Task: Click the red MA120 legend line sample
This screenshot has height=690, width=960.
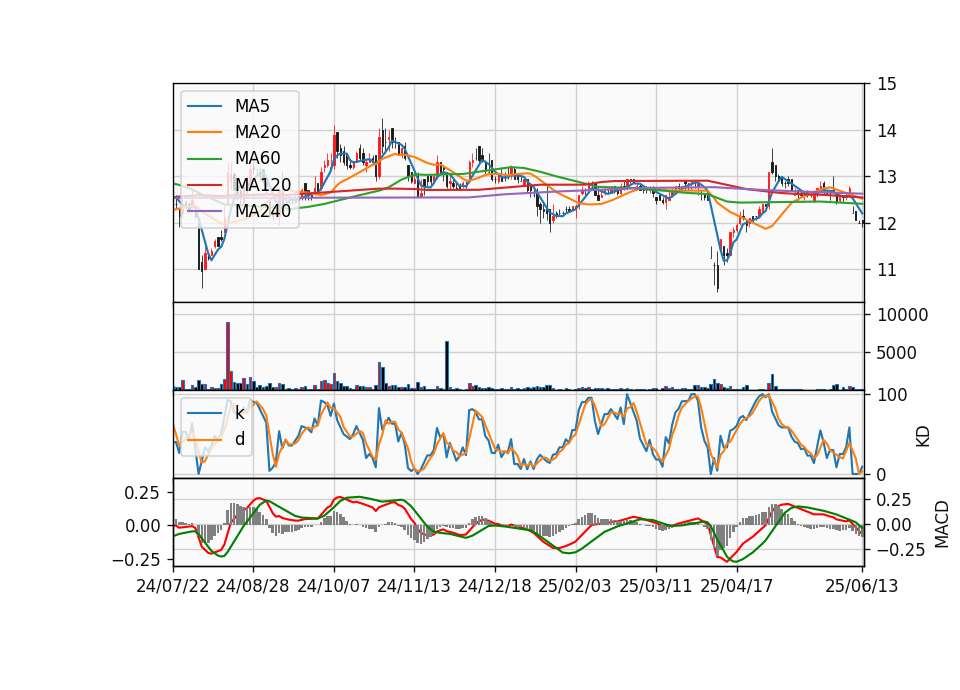Action: (x=204, y=185)
